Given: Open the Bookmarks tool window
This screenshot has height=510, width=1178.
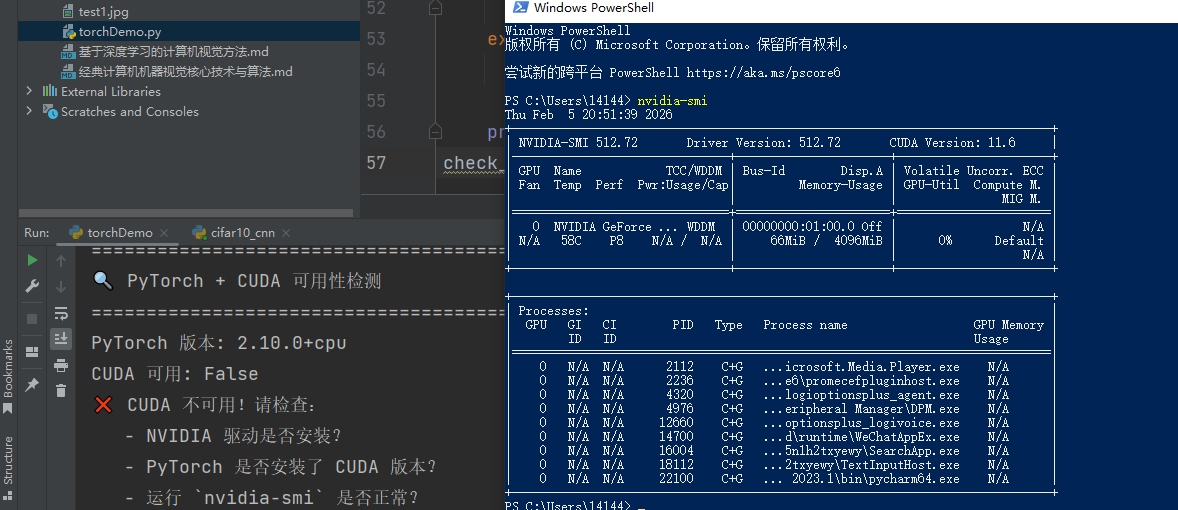Looking at the screenshot, I should 8,376.
